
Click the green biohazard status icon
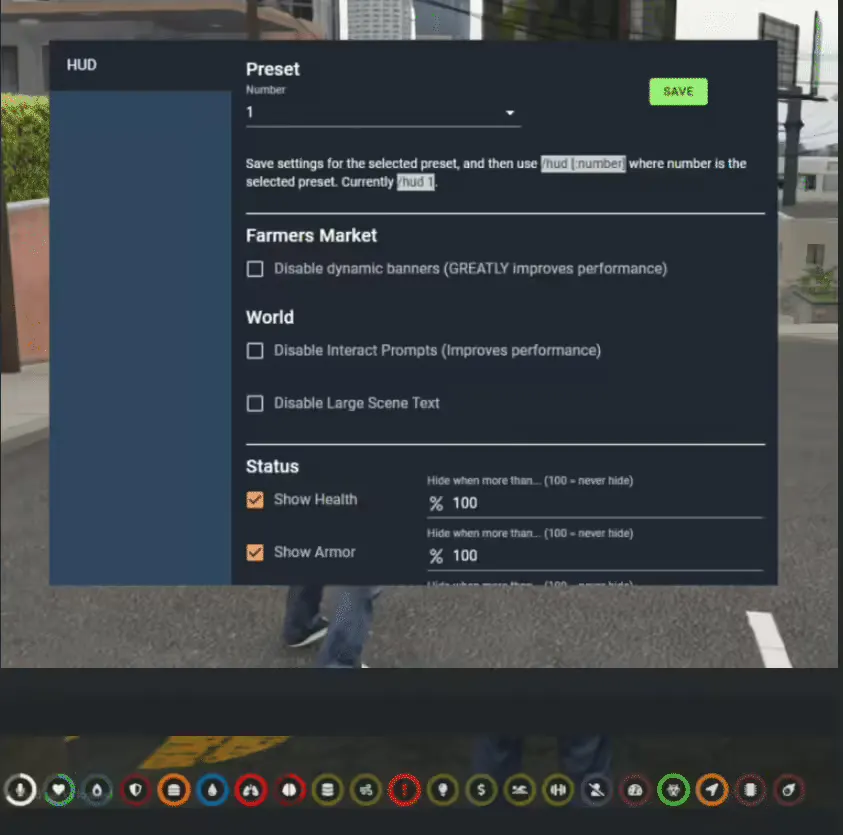click(x=673, y=790)
